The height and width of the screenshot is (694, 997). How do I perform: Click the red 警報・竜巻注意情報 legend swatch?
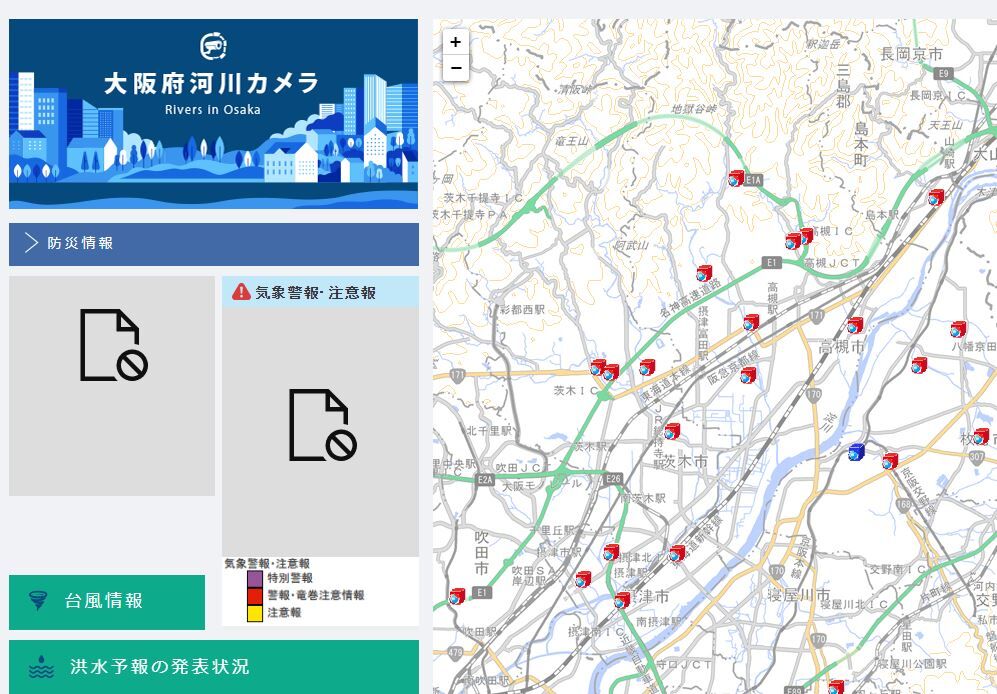254,595
